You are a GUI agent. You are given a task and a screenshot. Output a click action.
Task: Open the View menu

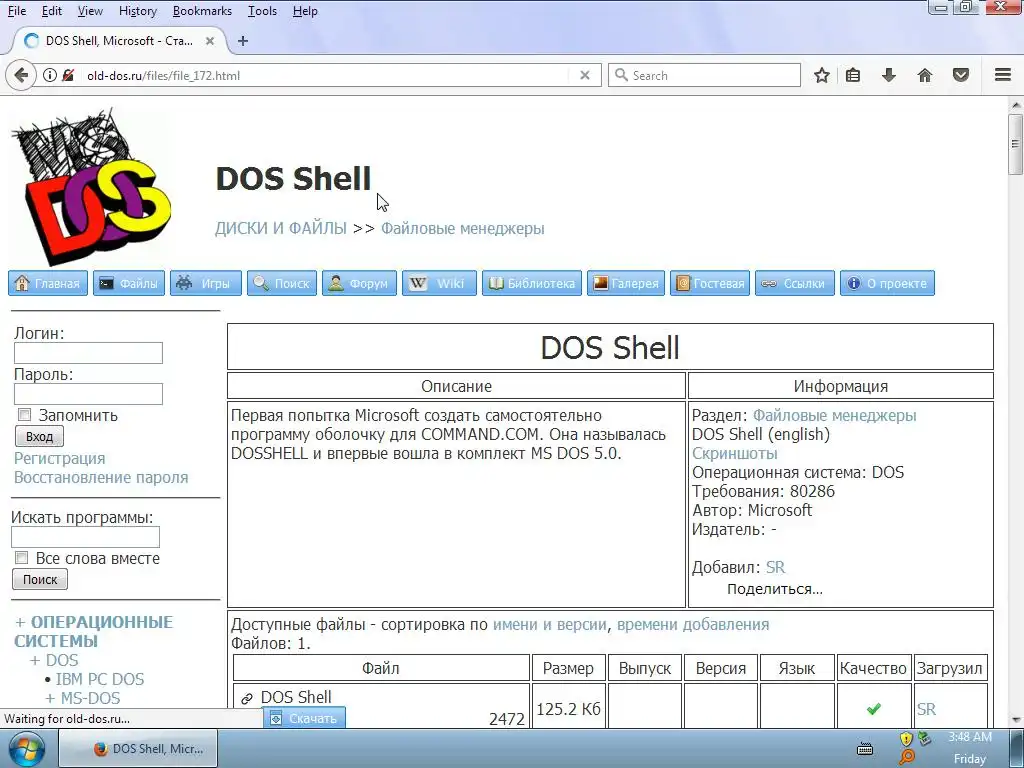pyautogui.click(x=90, y=11)
